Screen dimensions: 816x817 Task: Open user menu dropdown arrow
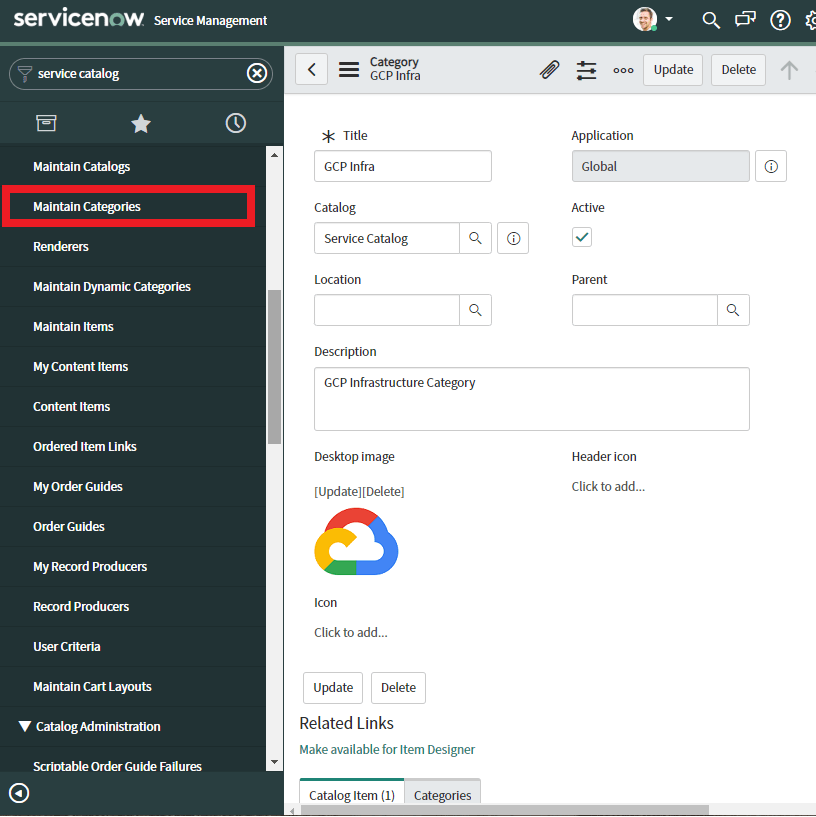[669, 19]
